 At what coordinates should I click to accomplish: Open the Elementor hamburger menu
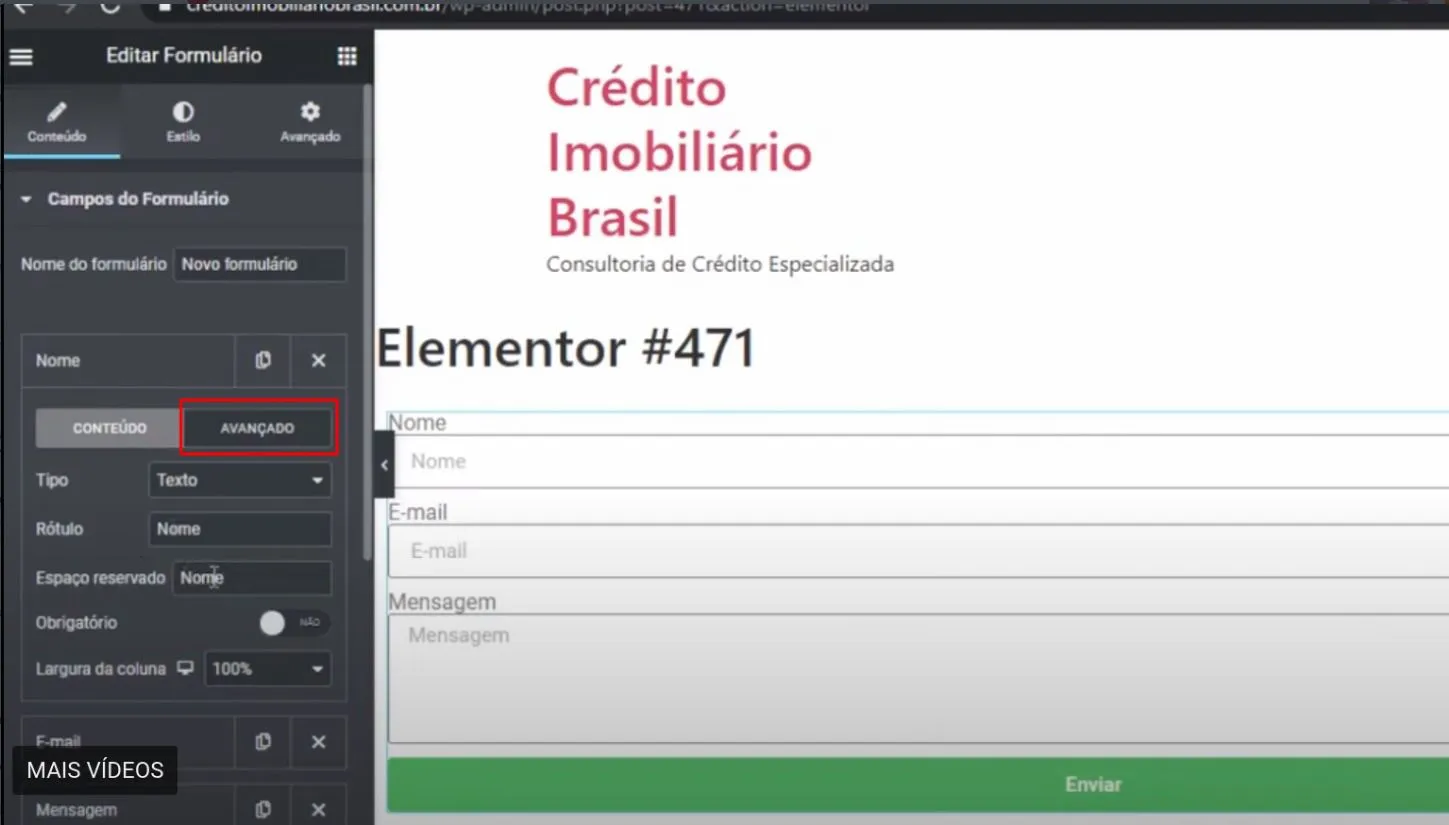(21, 57)
